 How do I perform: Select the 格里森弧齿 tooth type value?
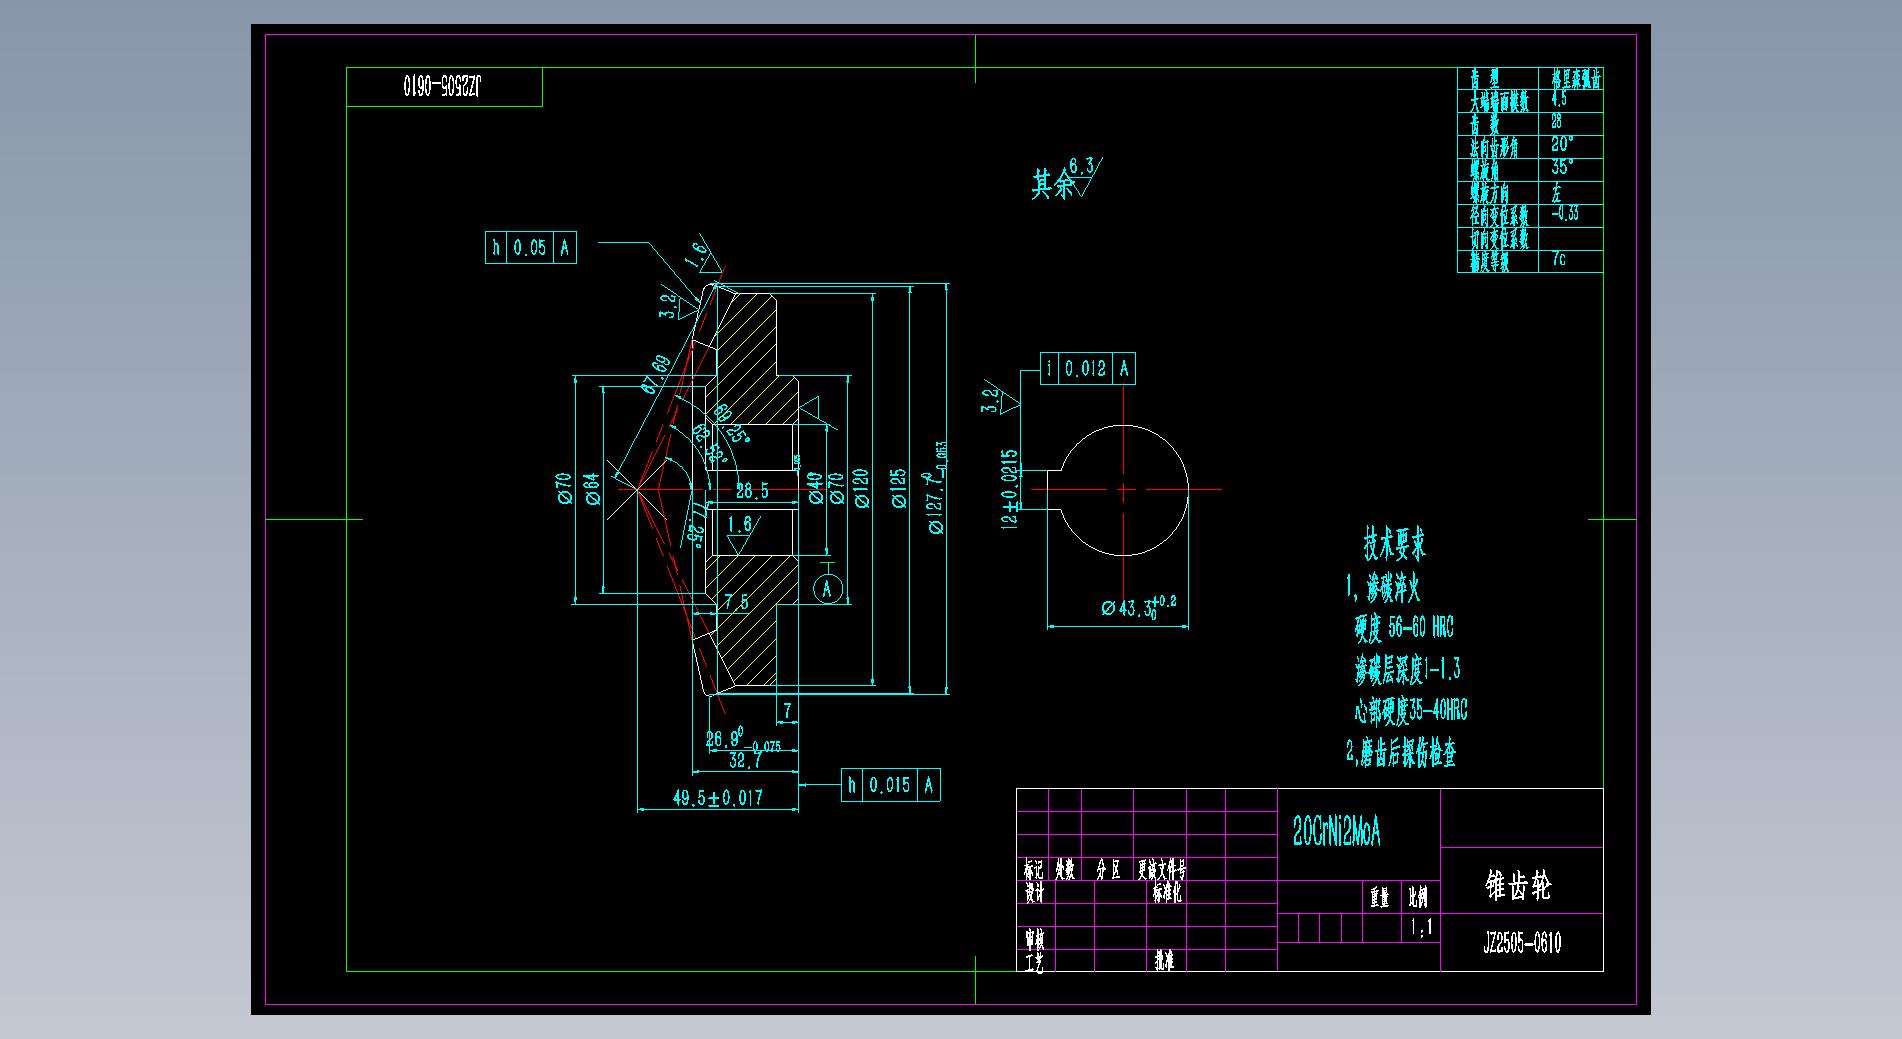(1576, 78)
